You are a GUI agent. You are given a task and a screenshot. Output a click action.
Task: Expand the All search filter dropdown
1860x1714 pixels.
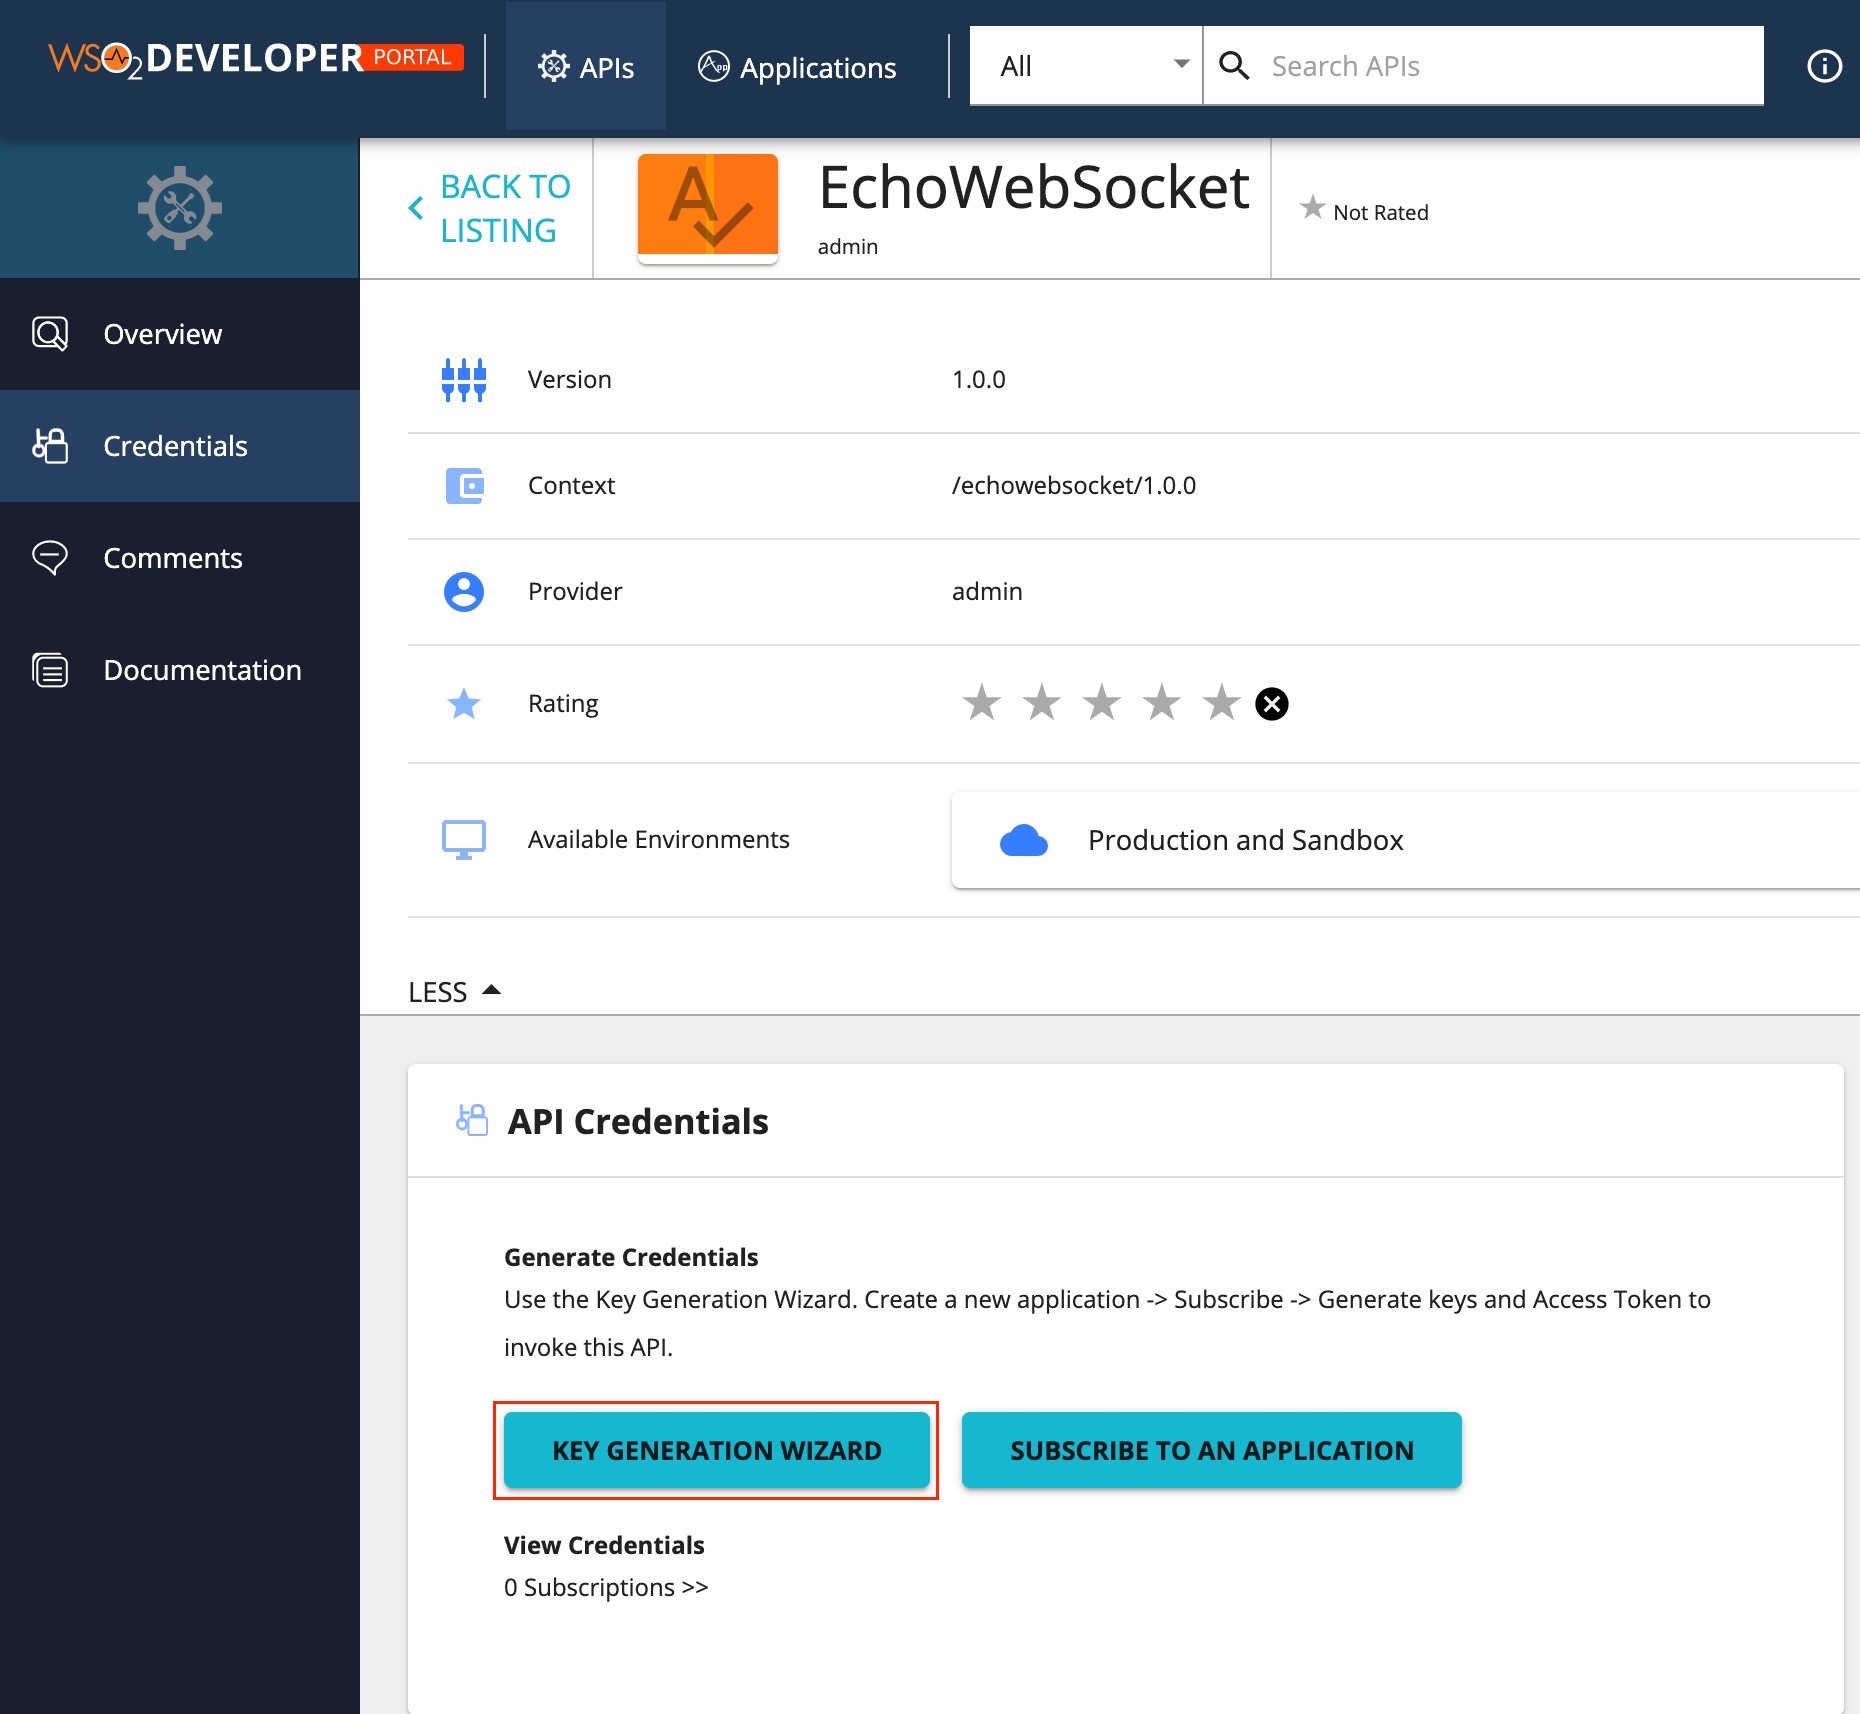[1086, 66]
